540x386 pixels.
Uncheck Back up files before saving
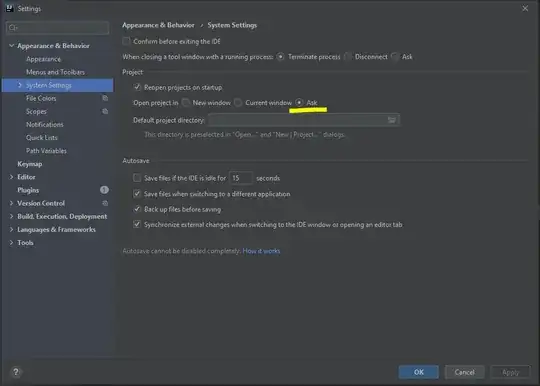pos(137,209)
